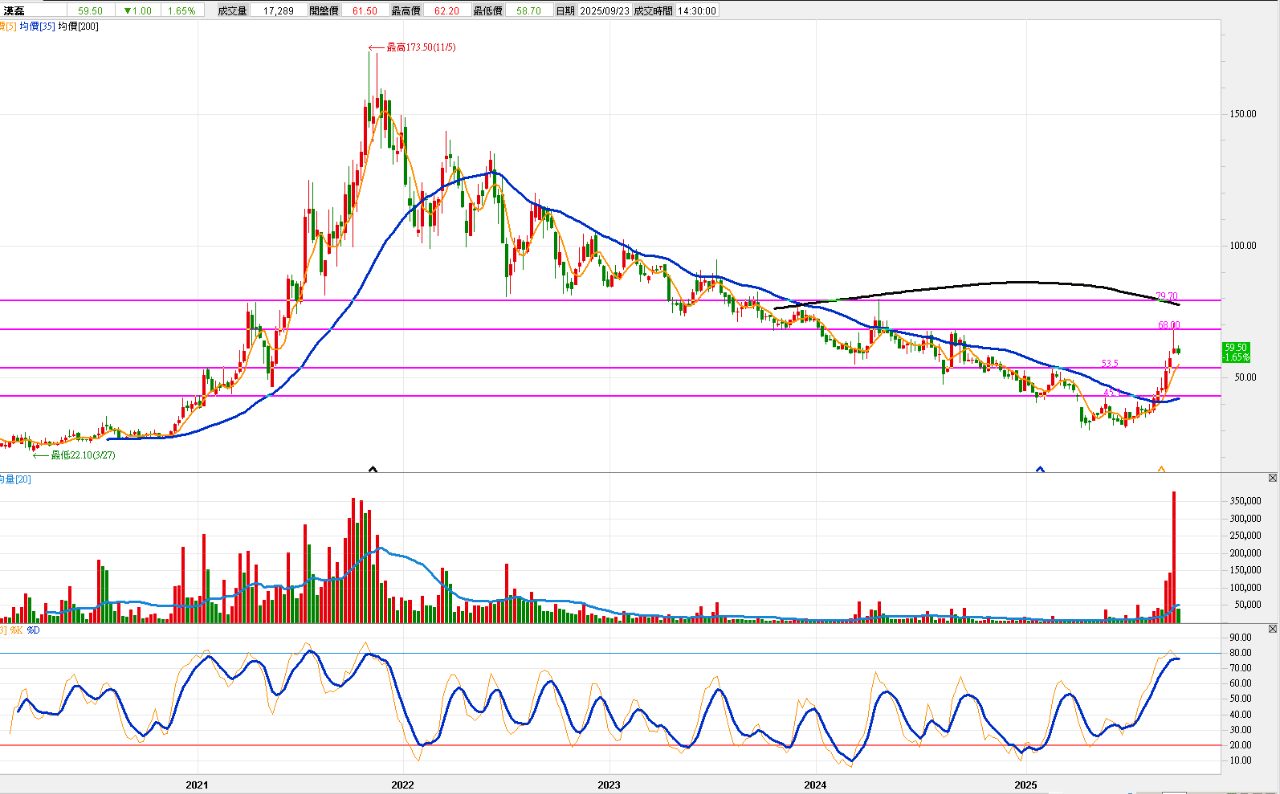The image size is (1280, 794).
Task: Click the orange event marker near the latest candles
Action: pyautogui.click(x=1162, y=468)
